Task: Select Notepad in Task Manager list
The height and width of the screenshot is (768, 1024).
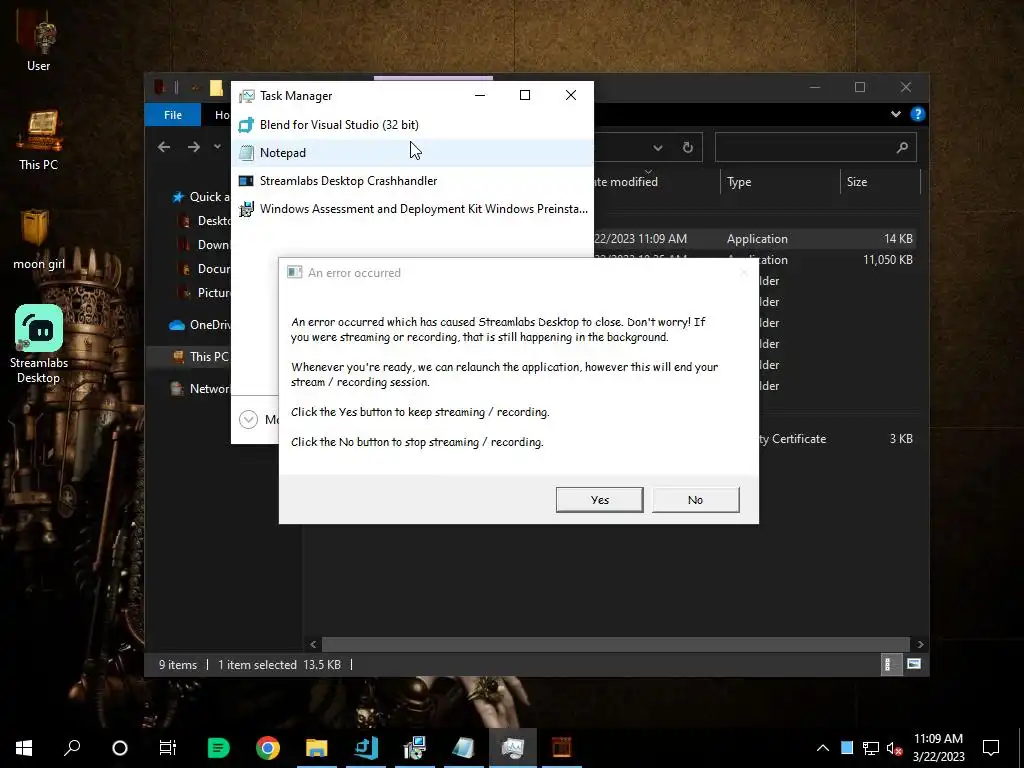Action: [x=413, y=153]
